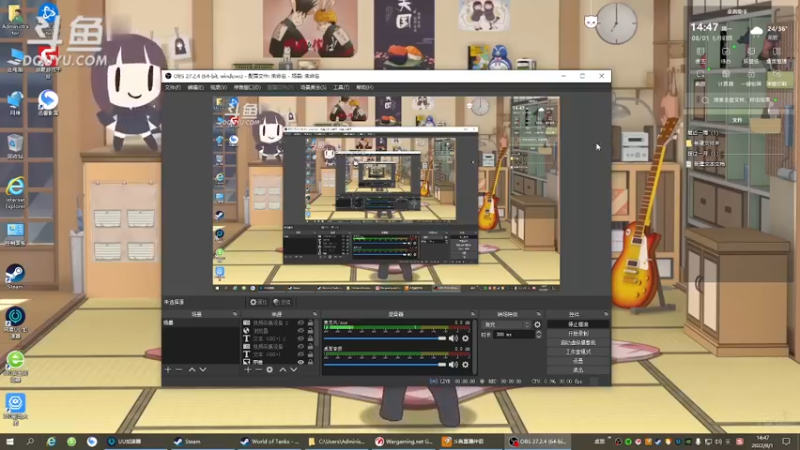Screen dimensions: 800x450
Task: Open the 视图(V) menu in OBS
Action: tap(218, 87)
